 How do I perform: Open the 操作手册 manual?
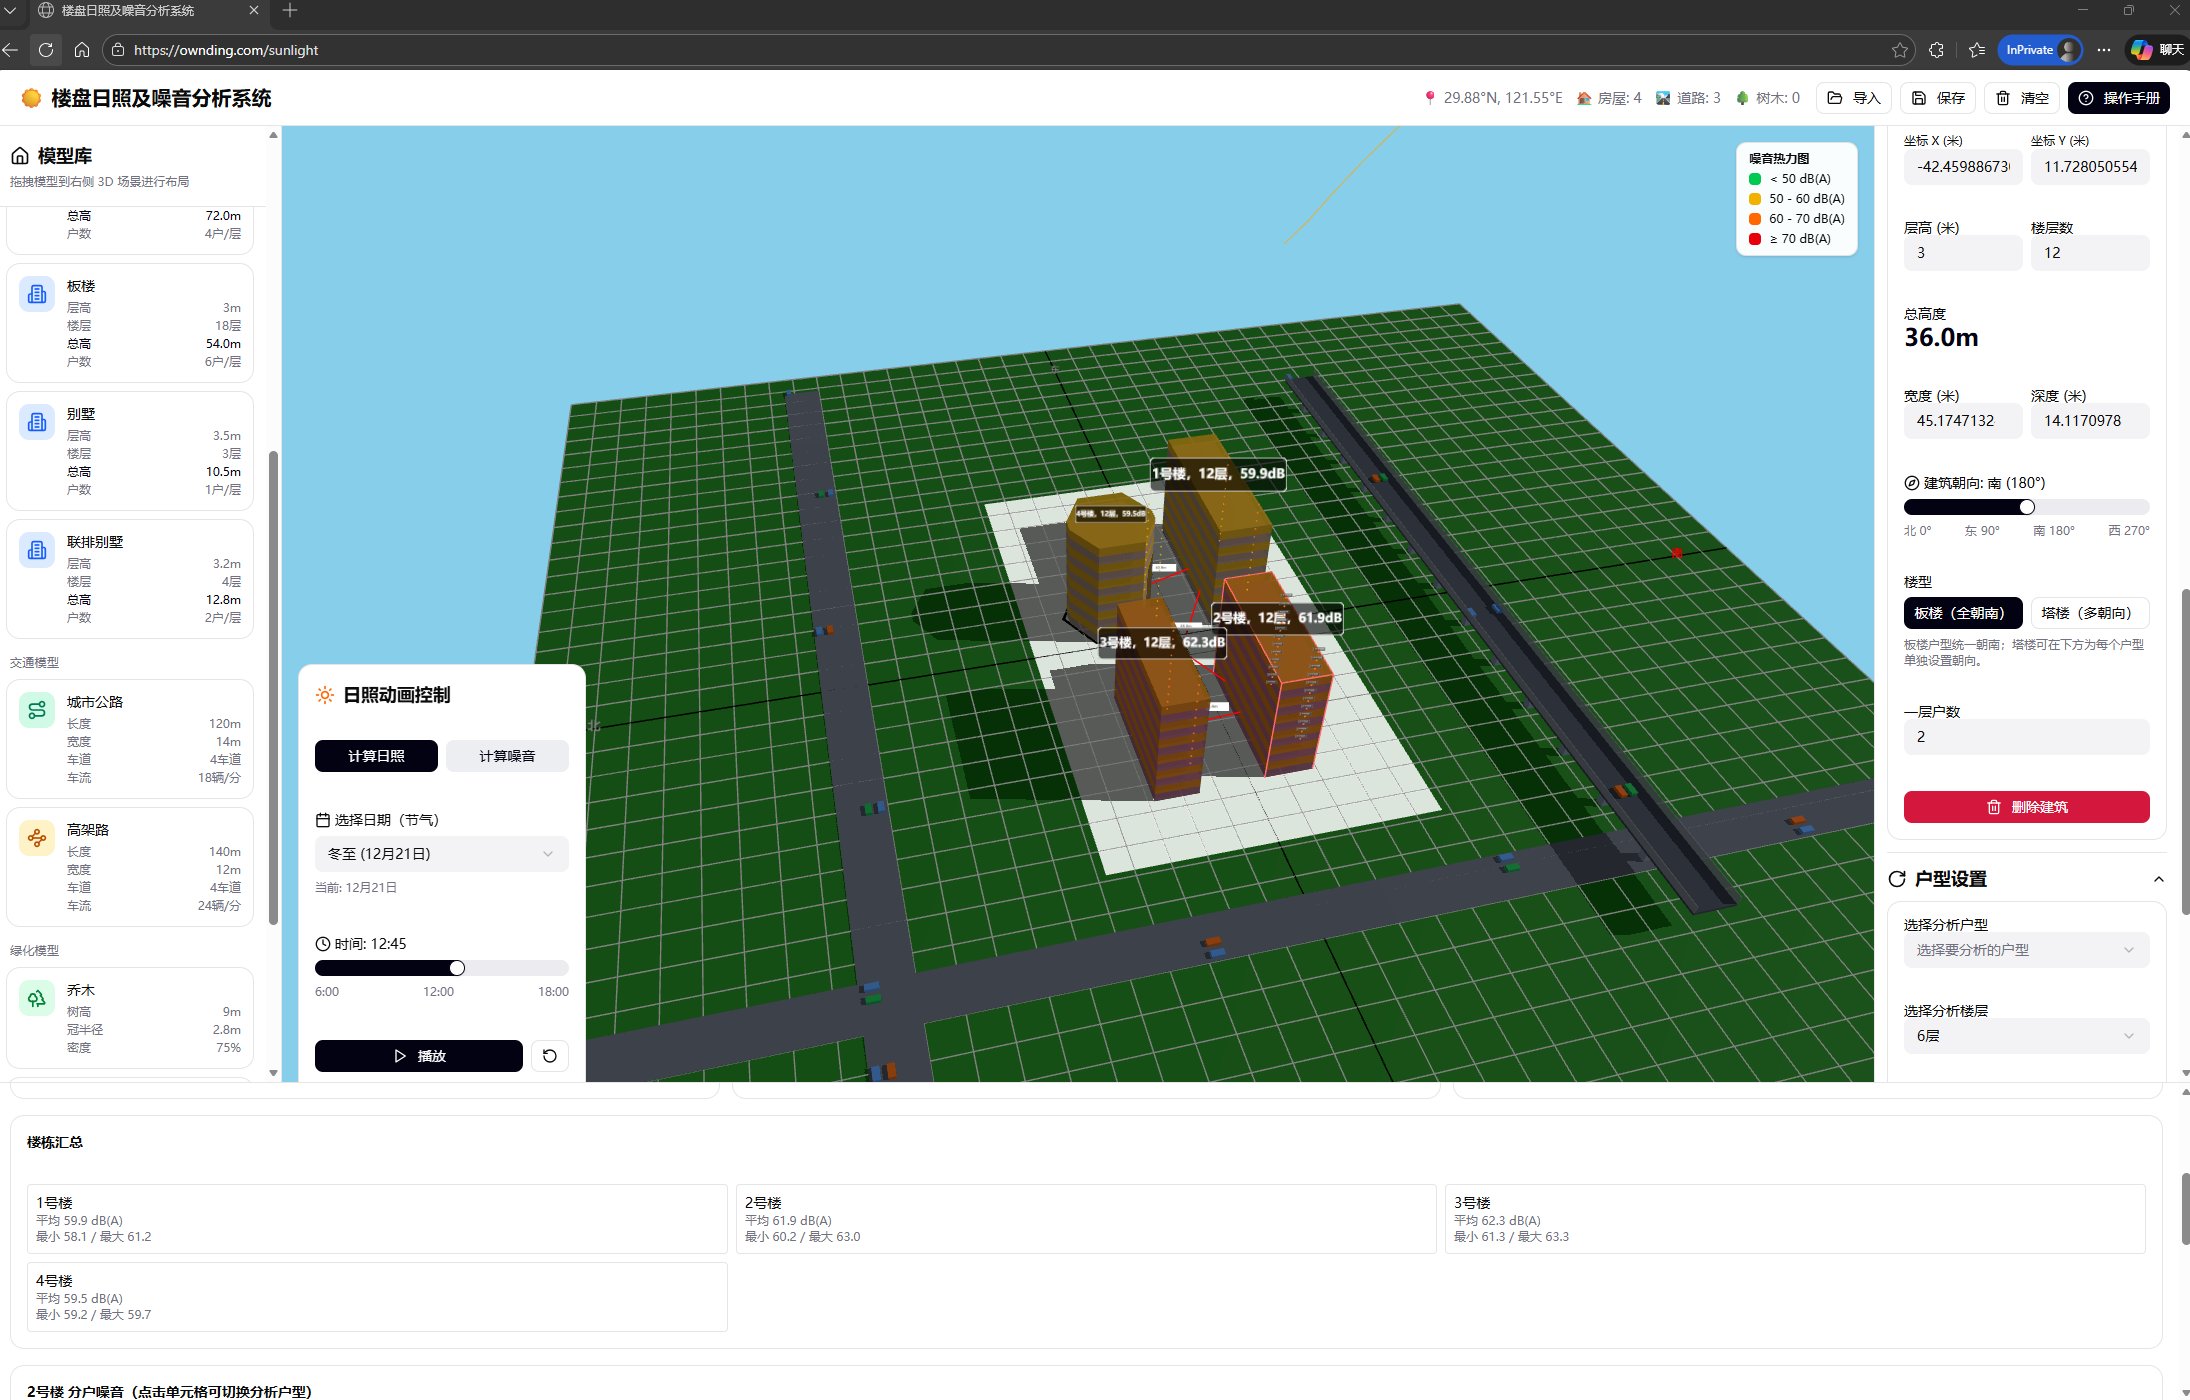(x=2118, y=98)
